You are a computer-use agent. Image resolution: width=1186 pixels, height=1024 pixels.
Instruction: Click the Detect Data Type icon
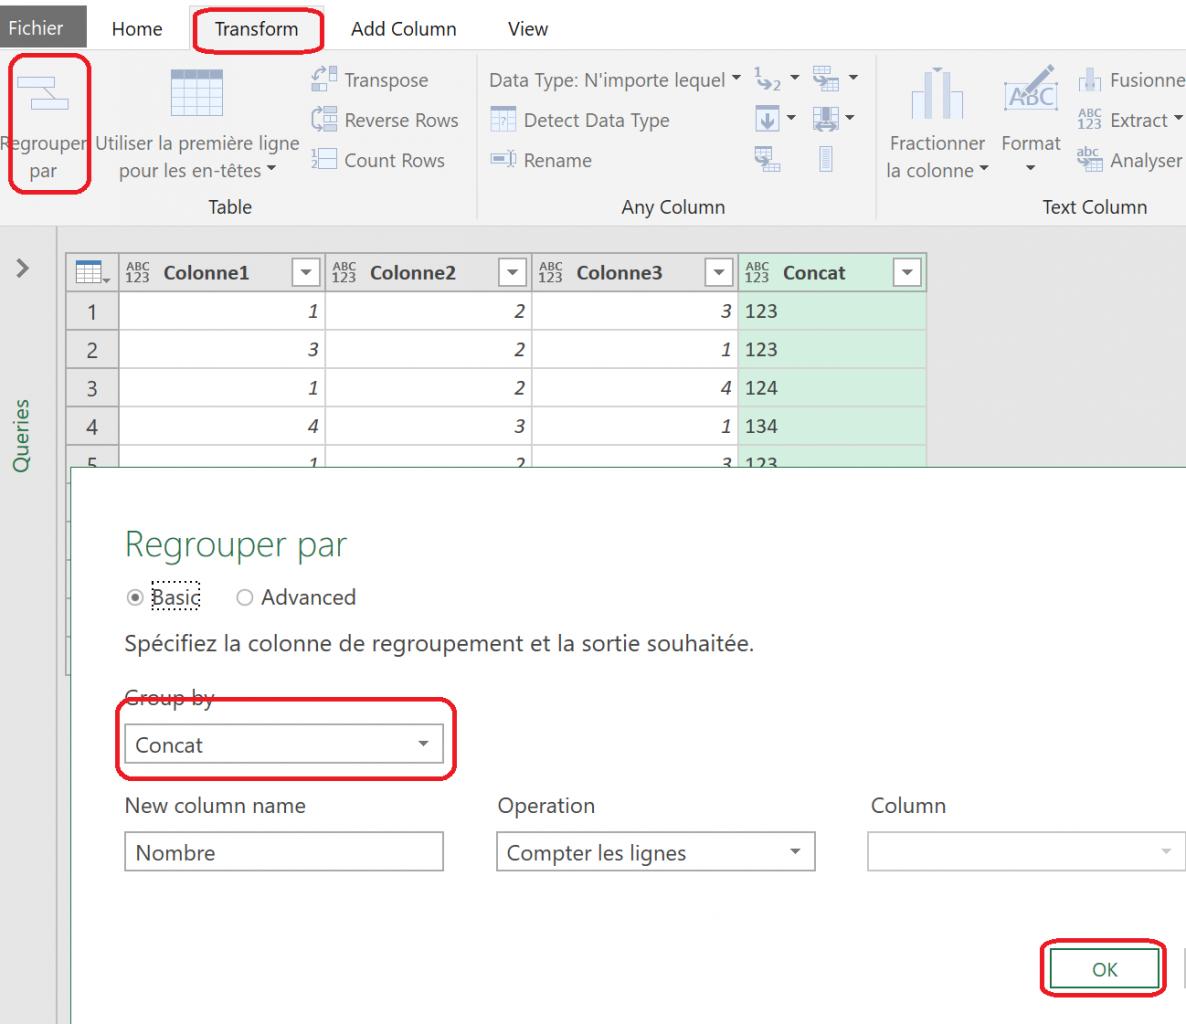(x=503, y=119)
